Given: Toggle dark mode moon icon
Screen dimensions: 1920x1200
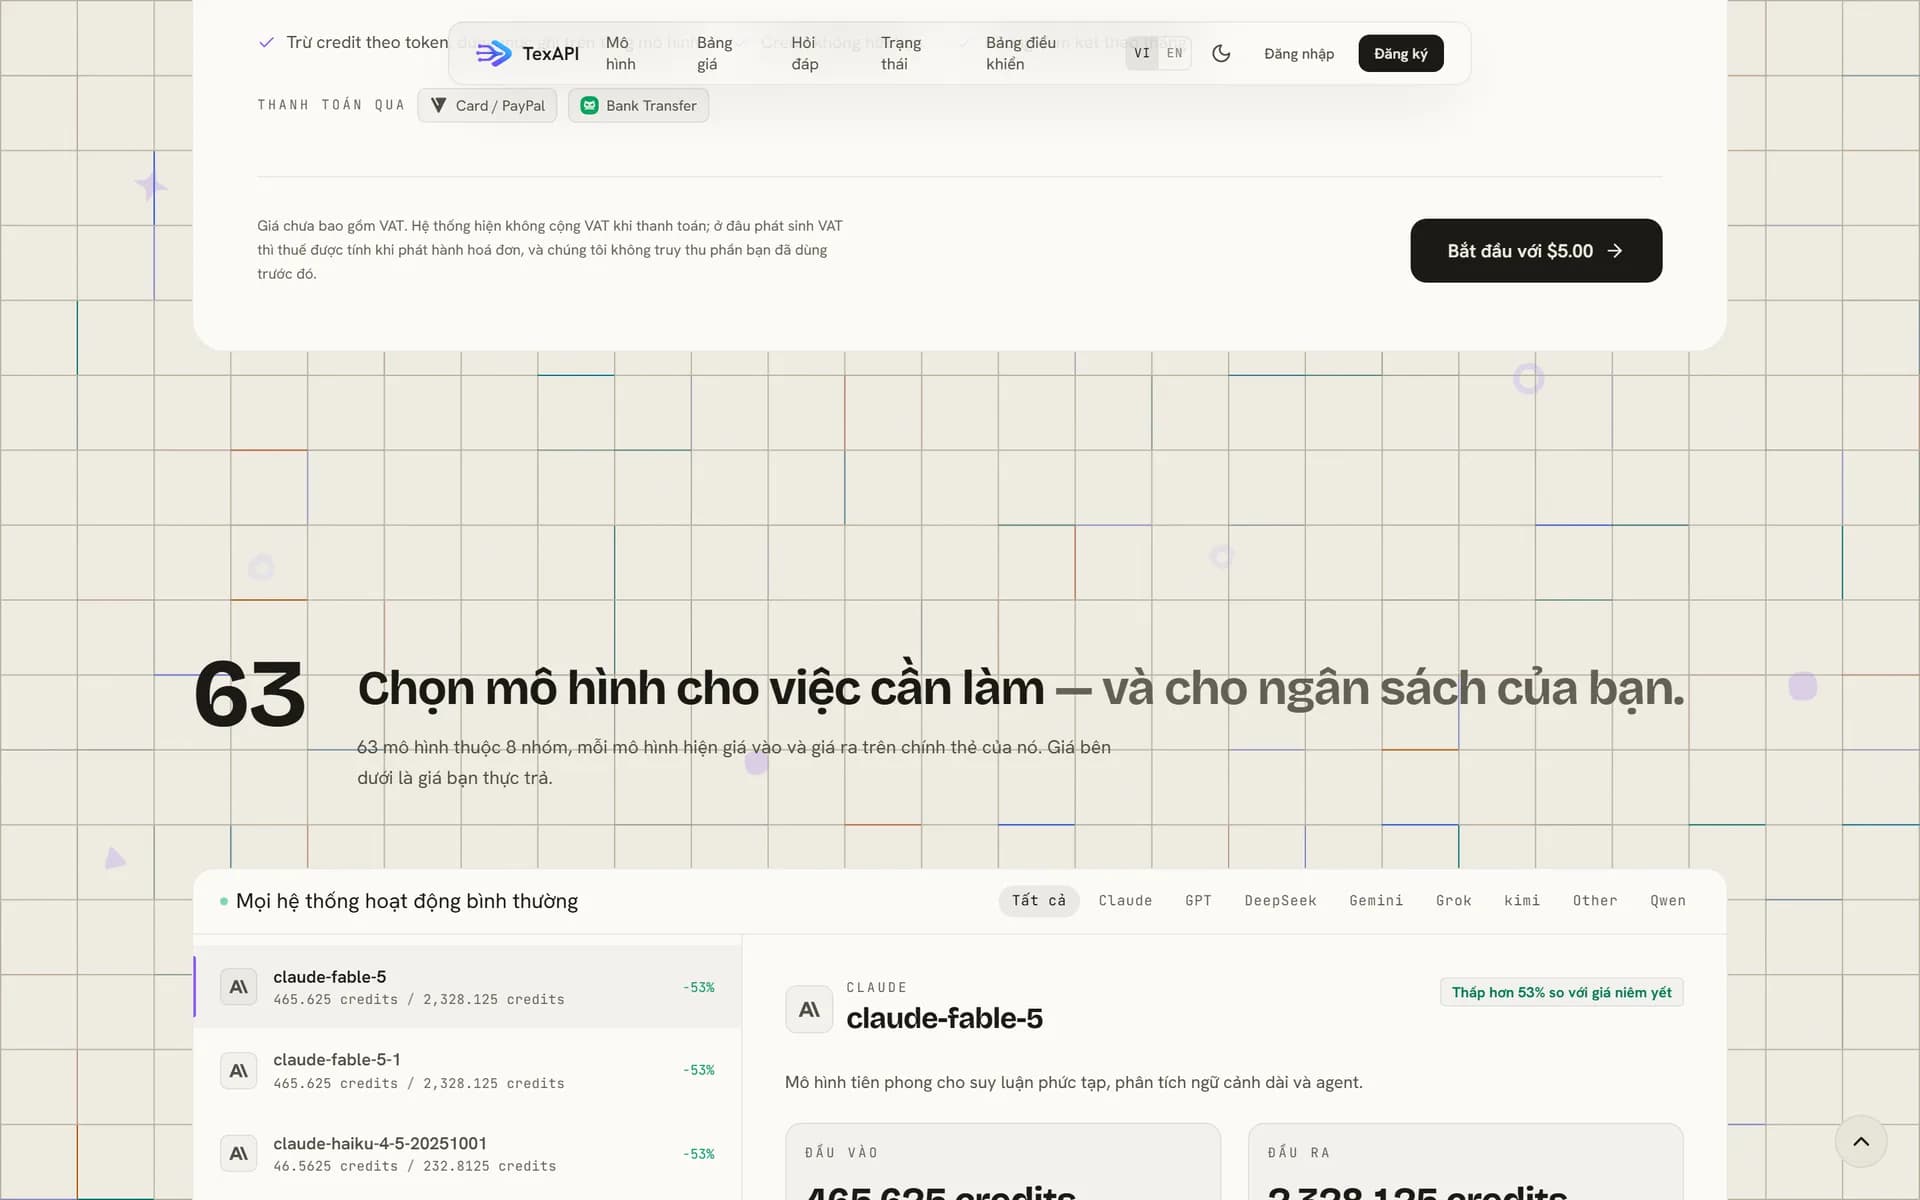Looking at the screenshot, I should coord(1221,54).
